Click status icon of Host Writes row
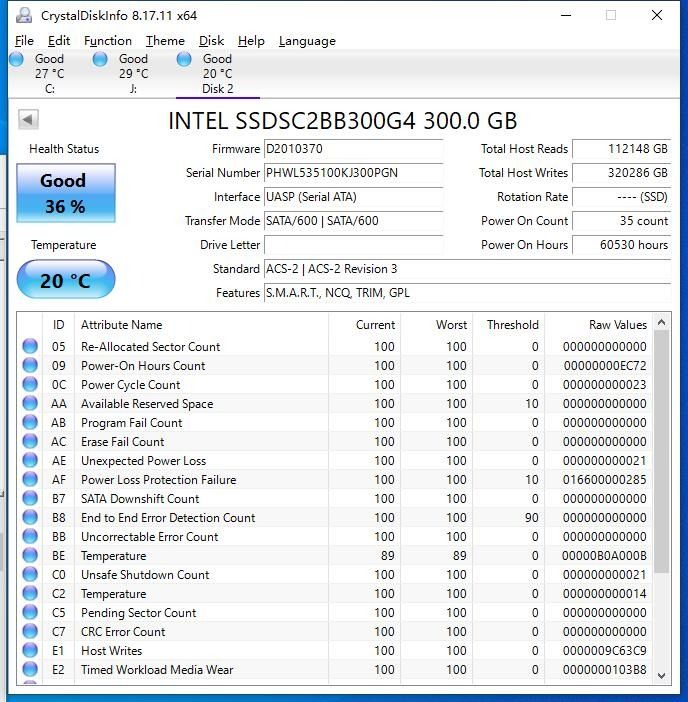Image resolution: width=688 pixels, height=702 pixels. (x=30, y=651)
